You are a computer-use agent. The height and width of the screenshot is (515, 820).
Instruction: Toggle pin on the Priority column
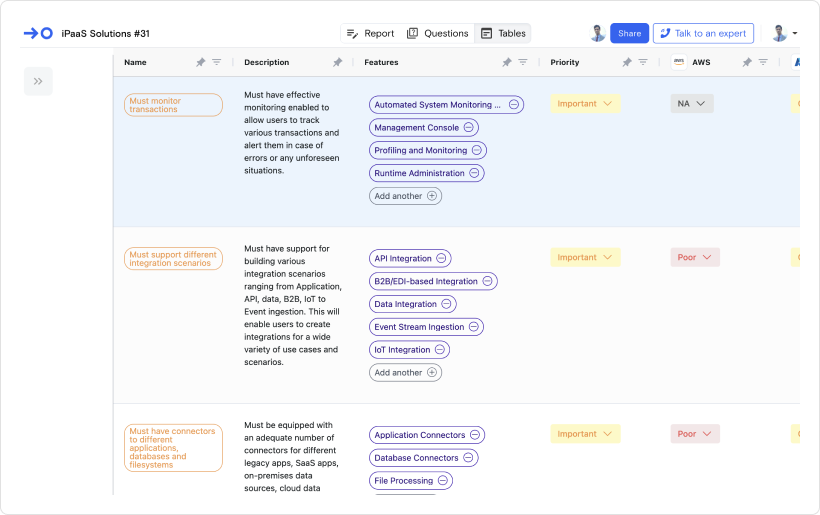point(627,62)
